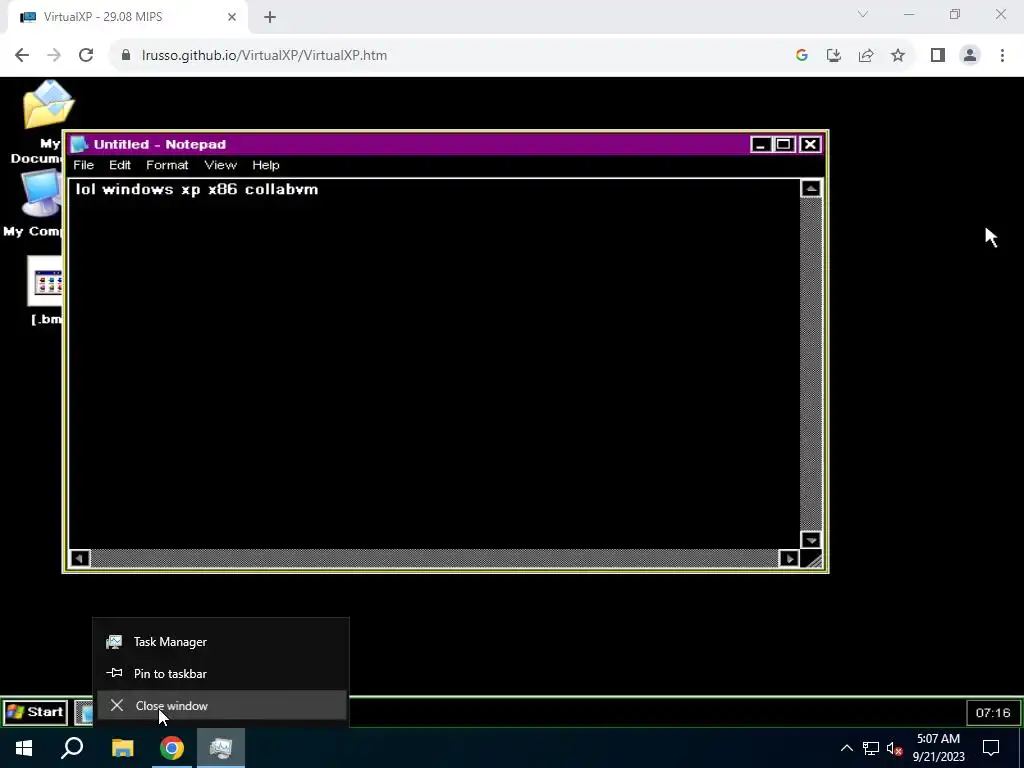Image resolution: width=1024 pixels, height=768 pixels.
Task: Open the Notepad Format menu
Action: tap(167, 165)
